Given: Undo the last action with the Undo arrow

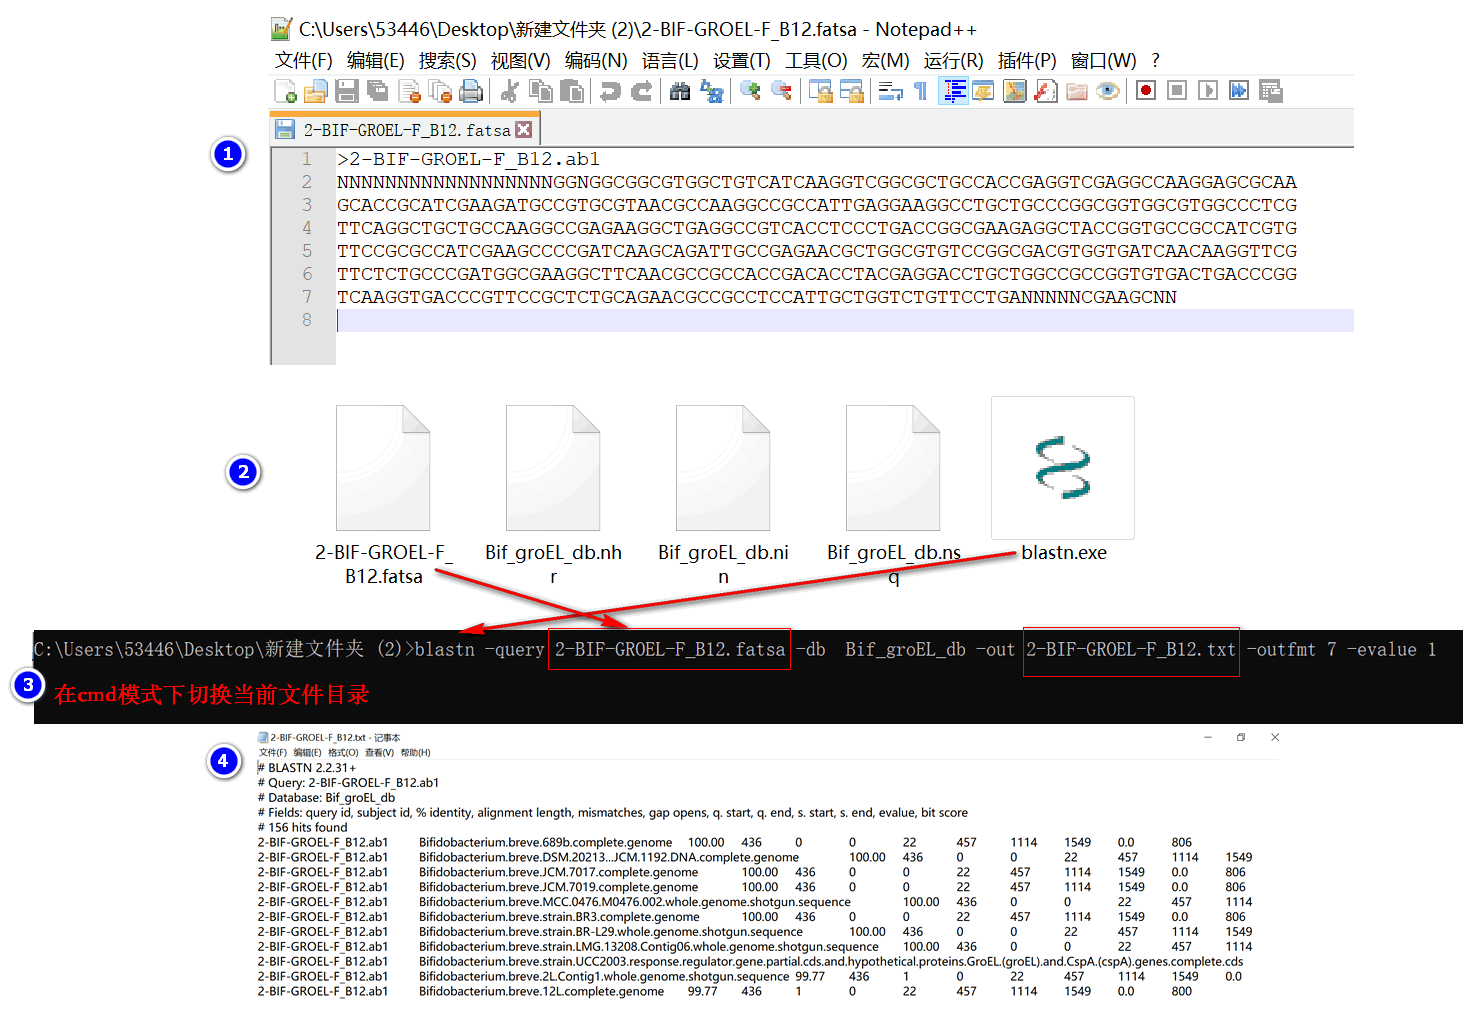Looking at the screenshot, I should click(610, 92).
